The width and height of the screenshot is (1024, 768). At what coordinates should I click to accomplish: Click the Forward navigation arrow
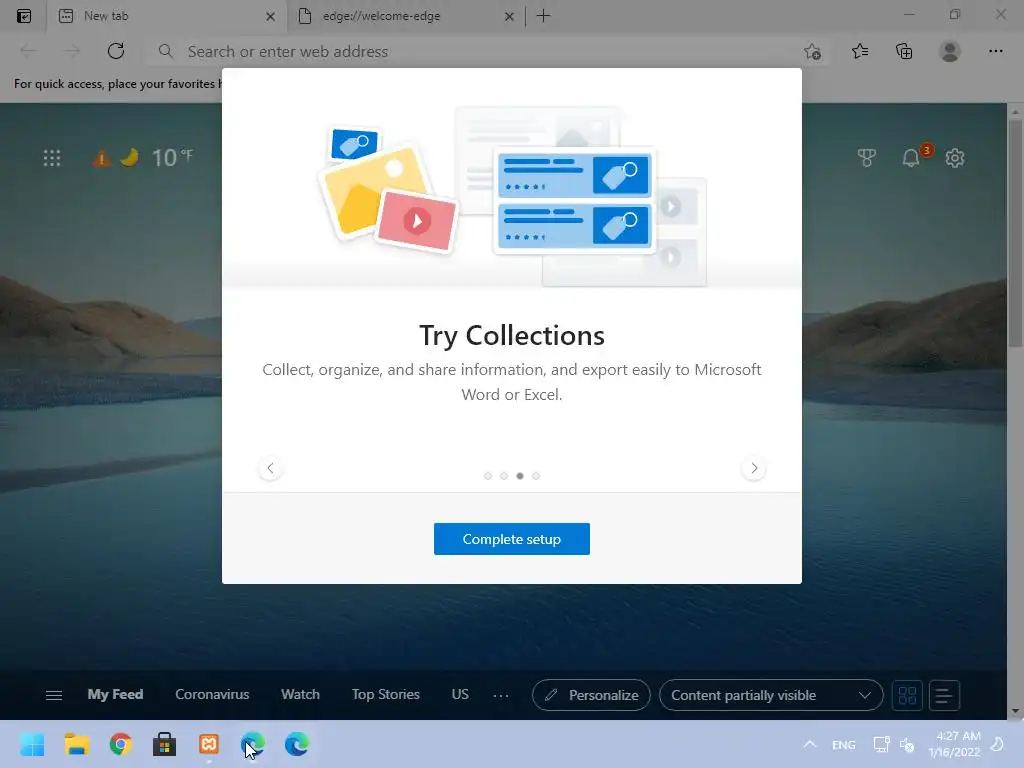pos(72,51)
